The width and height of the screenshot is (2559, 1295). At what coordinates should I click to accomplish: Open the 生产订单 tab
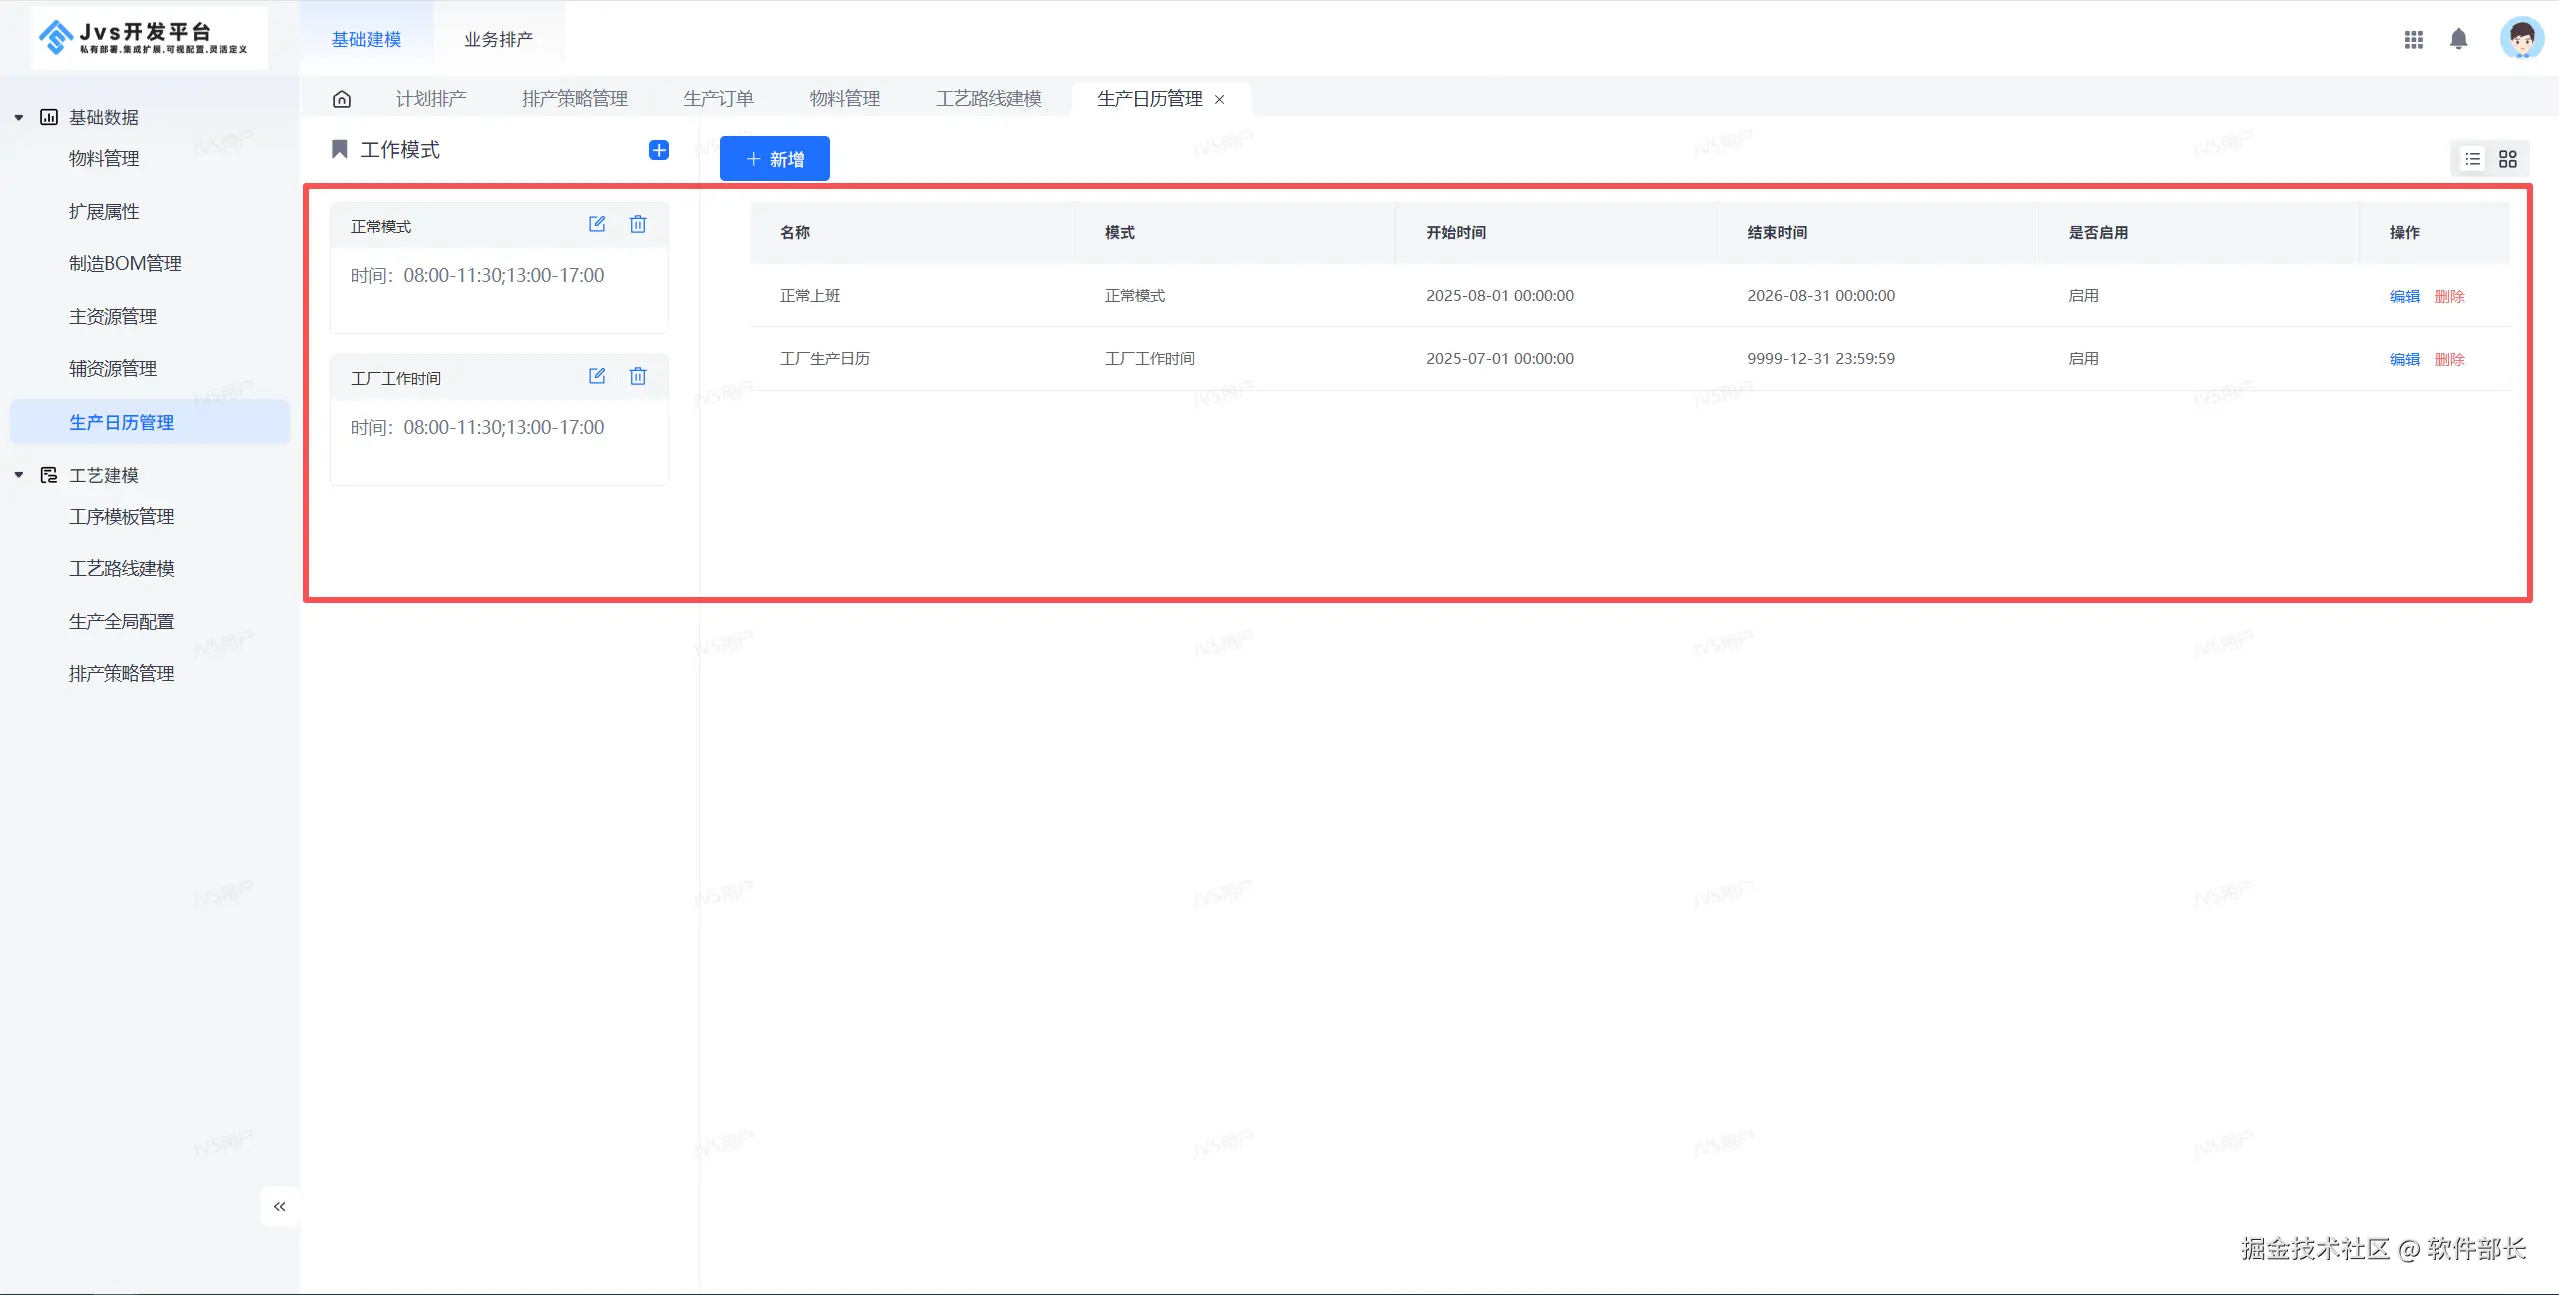[718, 99]
